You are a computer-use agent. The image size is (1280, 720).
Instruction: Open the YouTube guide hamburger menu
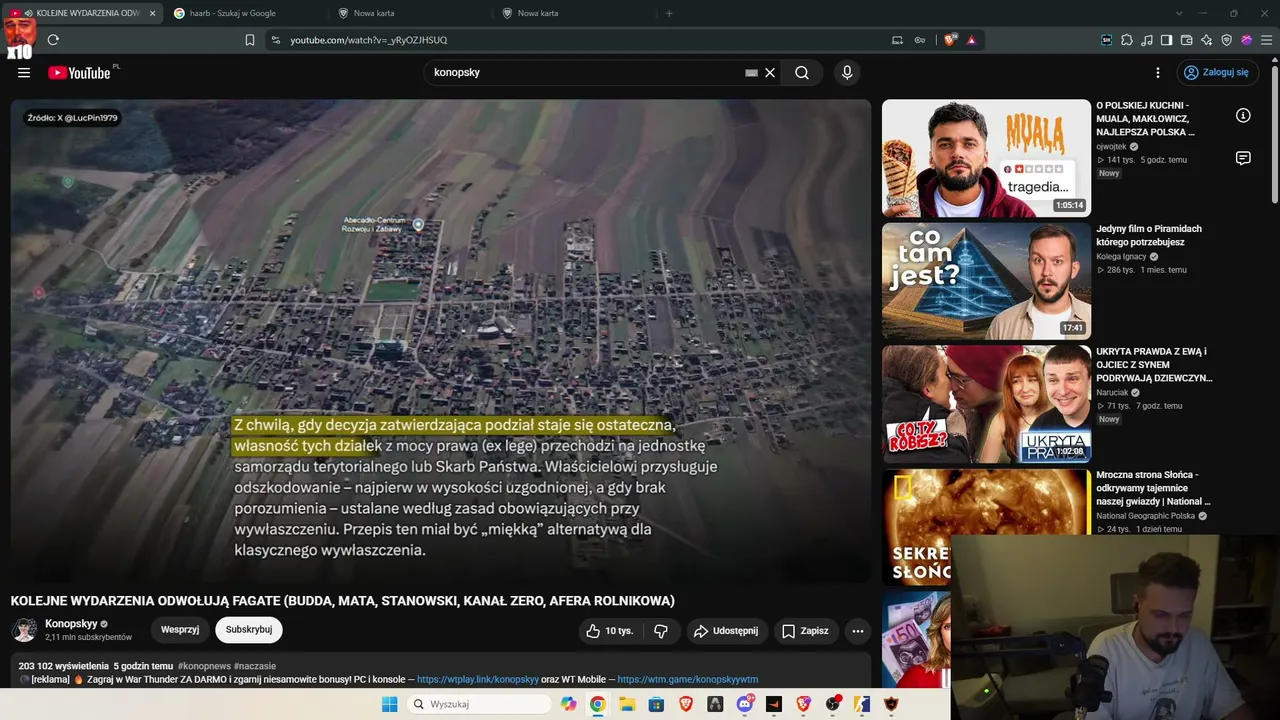coord(24,73)
